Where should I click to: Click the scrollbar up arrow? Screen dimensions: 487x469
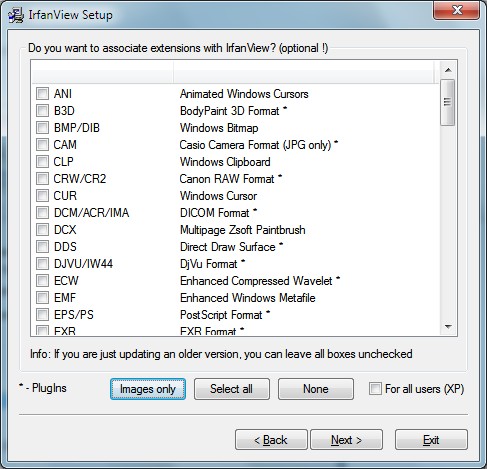tap(448, 70)
